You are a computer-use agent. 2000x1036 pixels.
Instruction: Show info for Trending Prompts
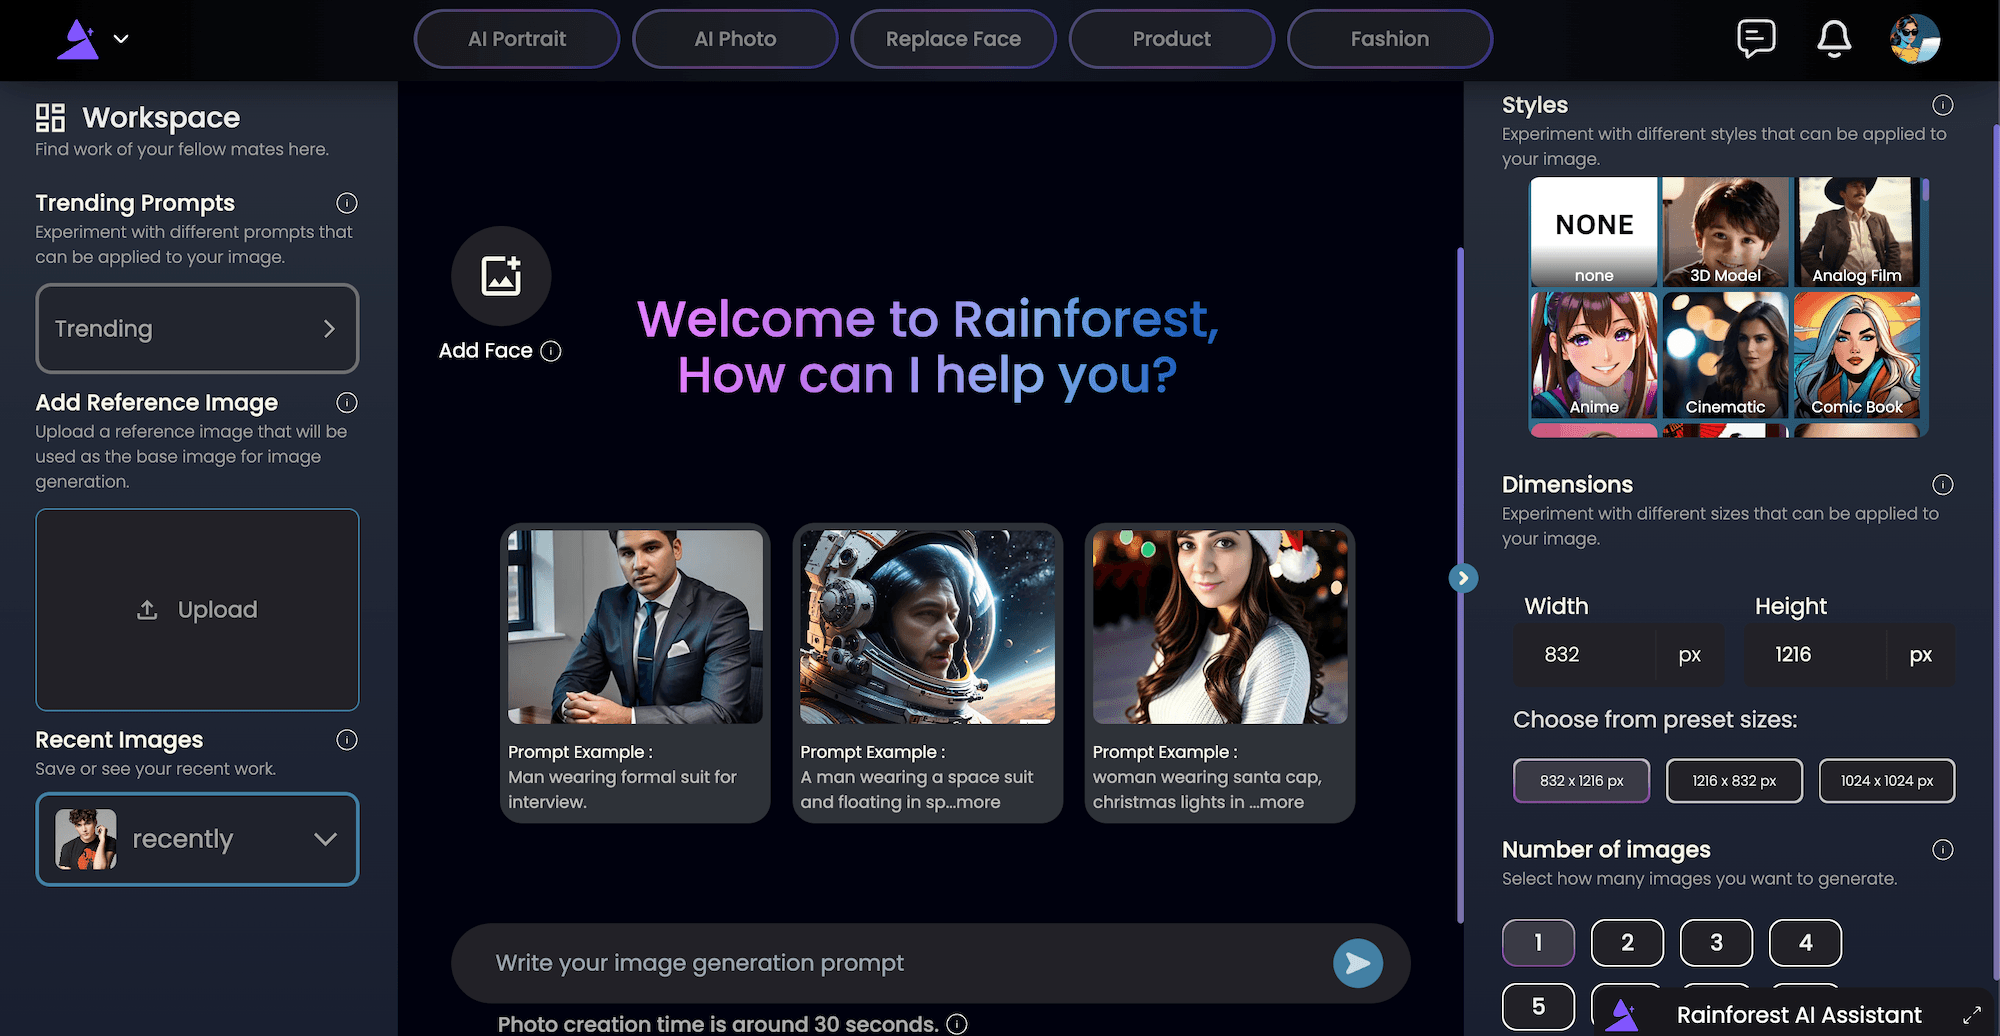347,203
